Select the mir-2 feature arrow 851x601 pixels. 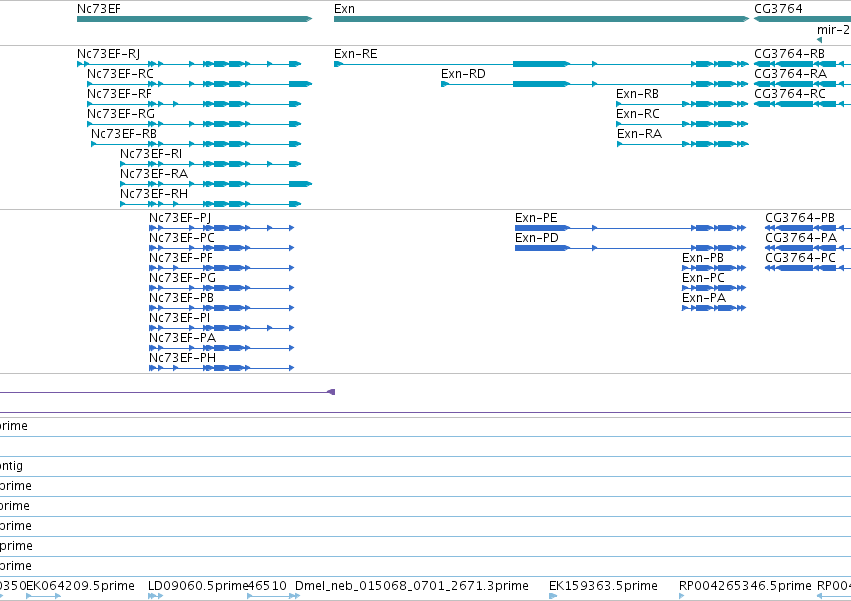819,40
